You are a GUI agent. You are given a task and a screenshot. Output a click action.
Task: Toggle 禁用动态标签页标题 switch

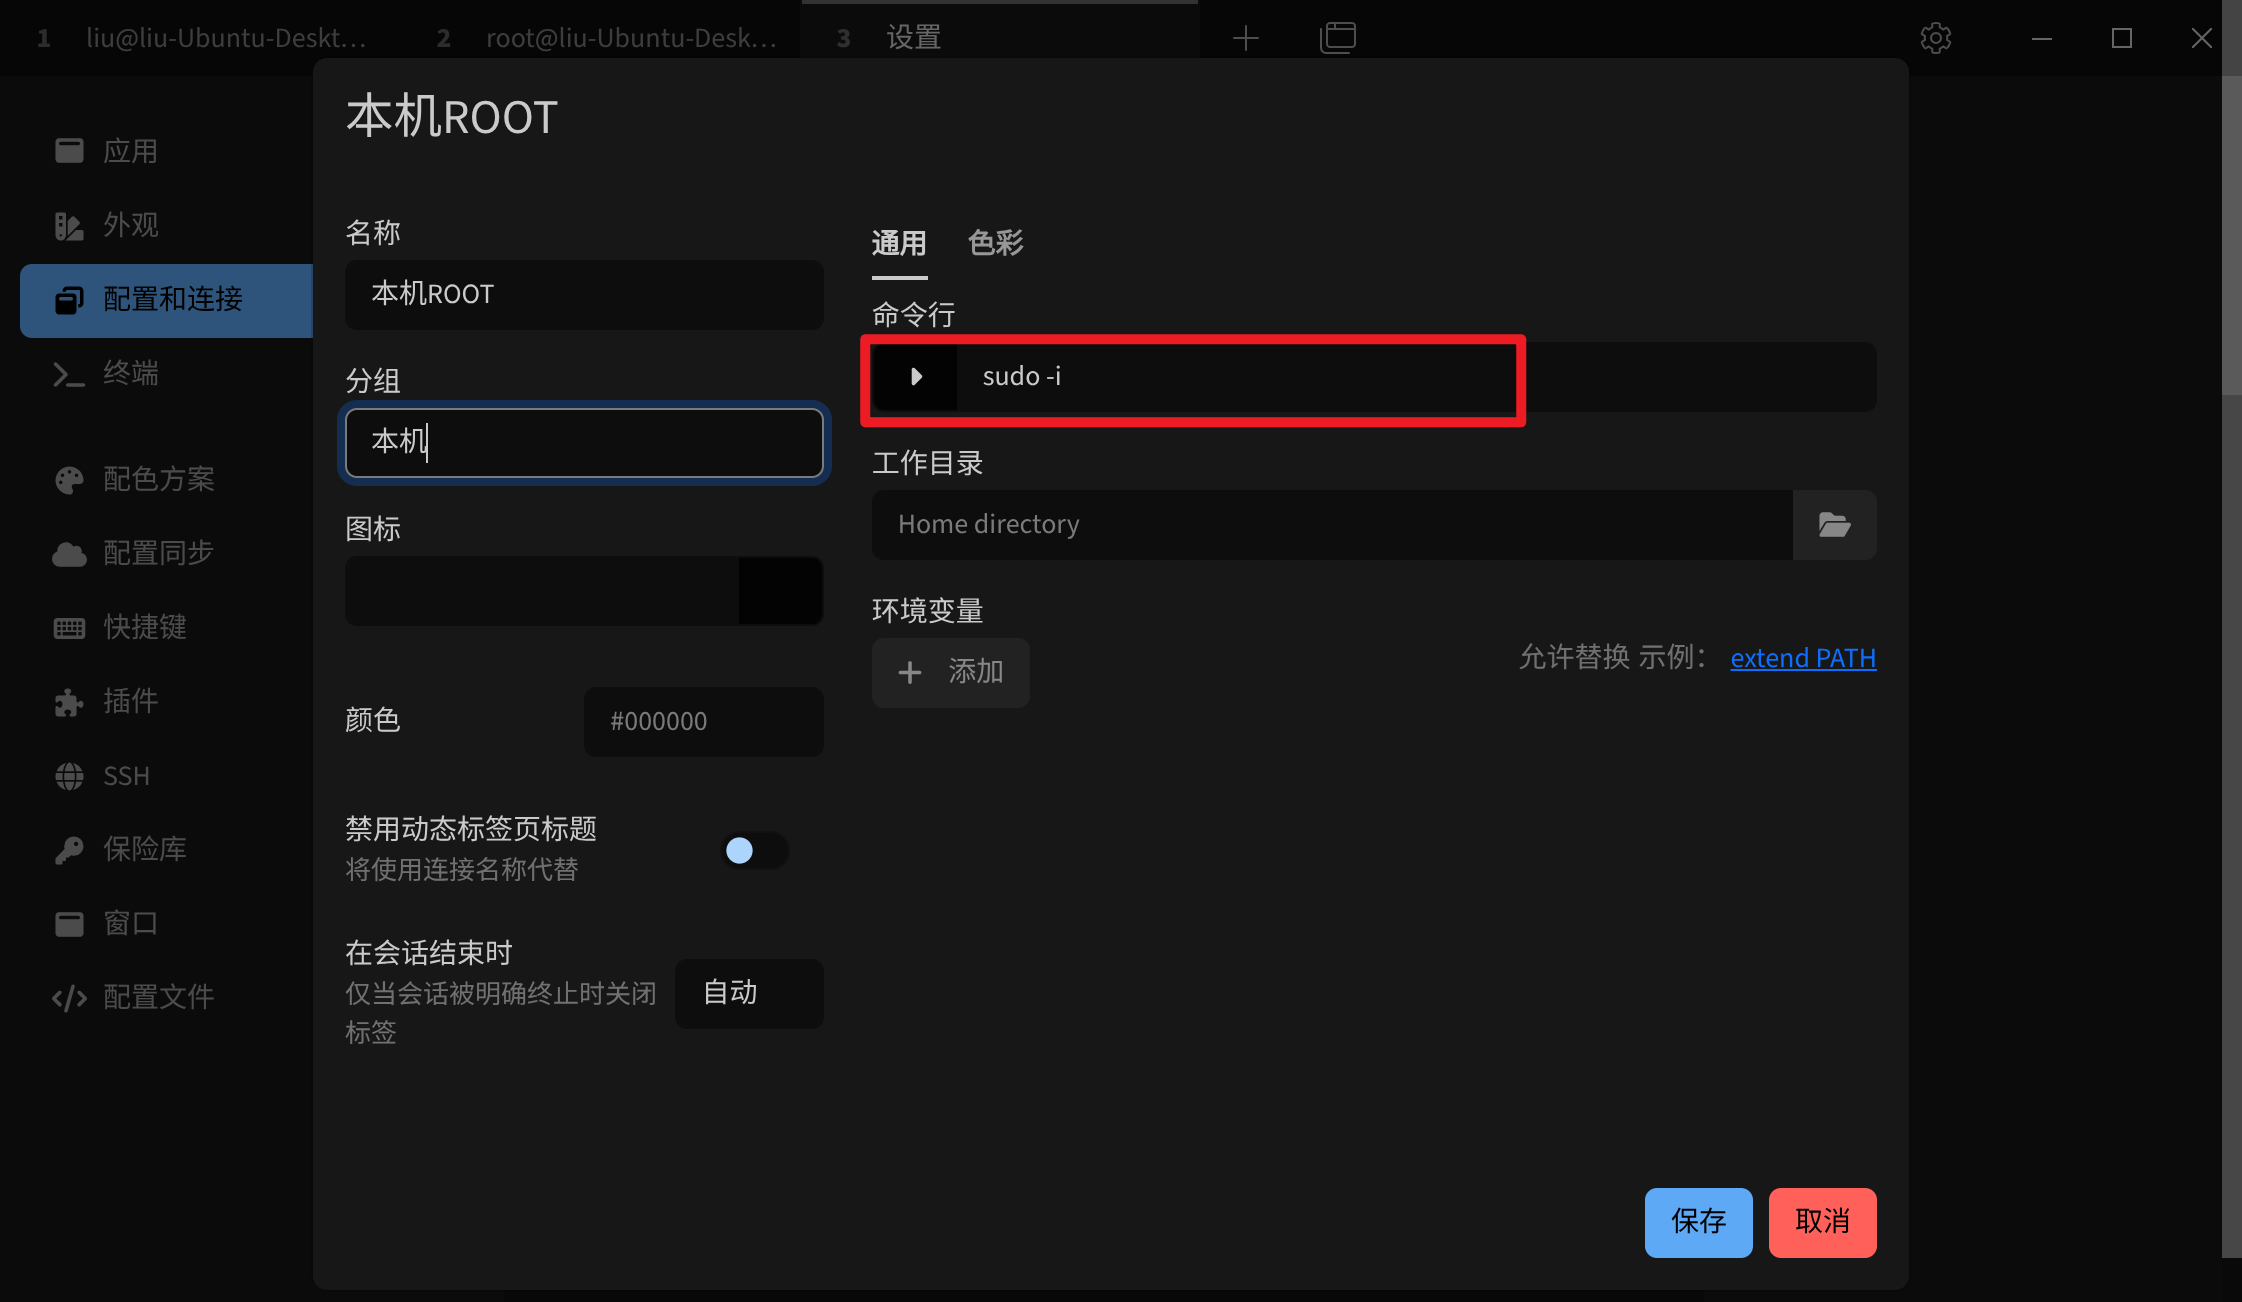click(754, 850)
